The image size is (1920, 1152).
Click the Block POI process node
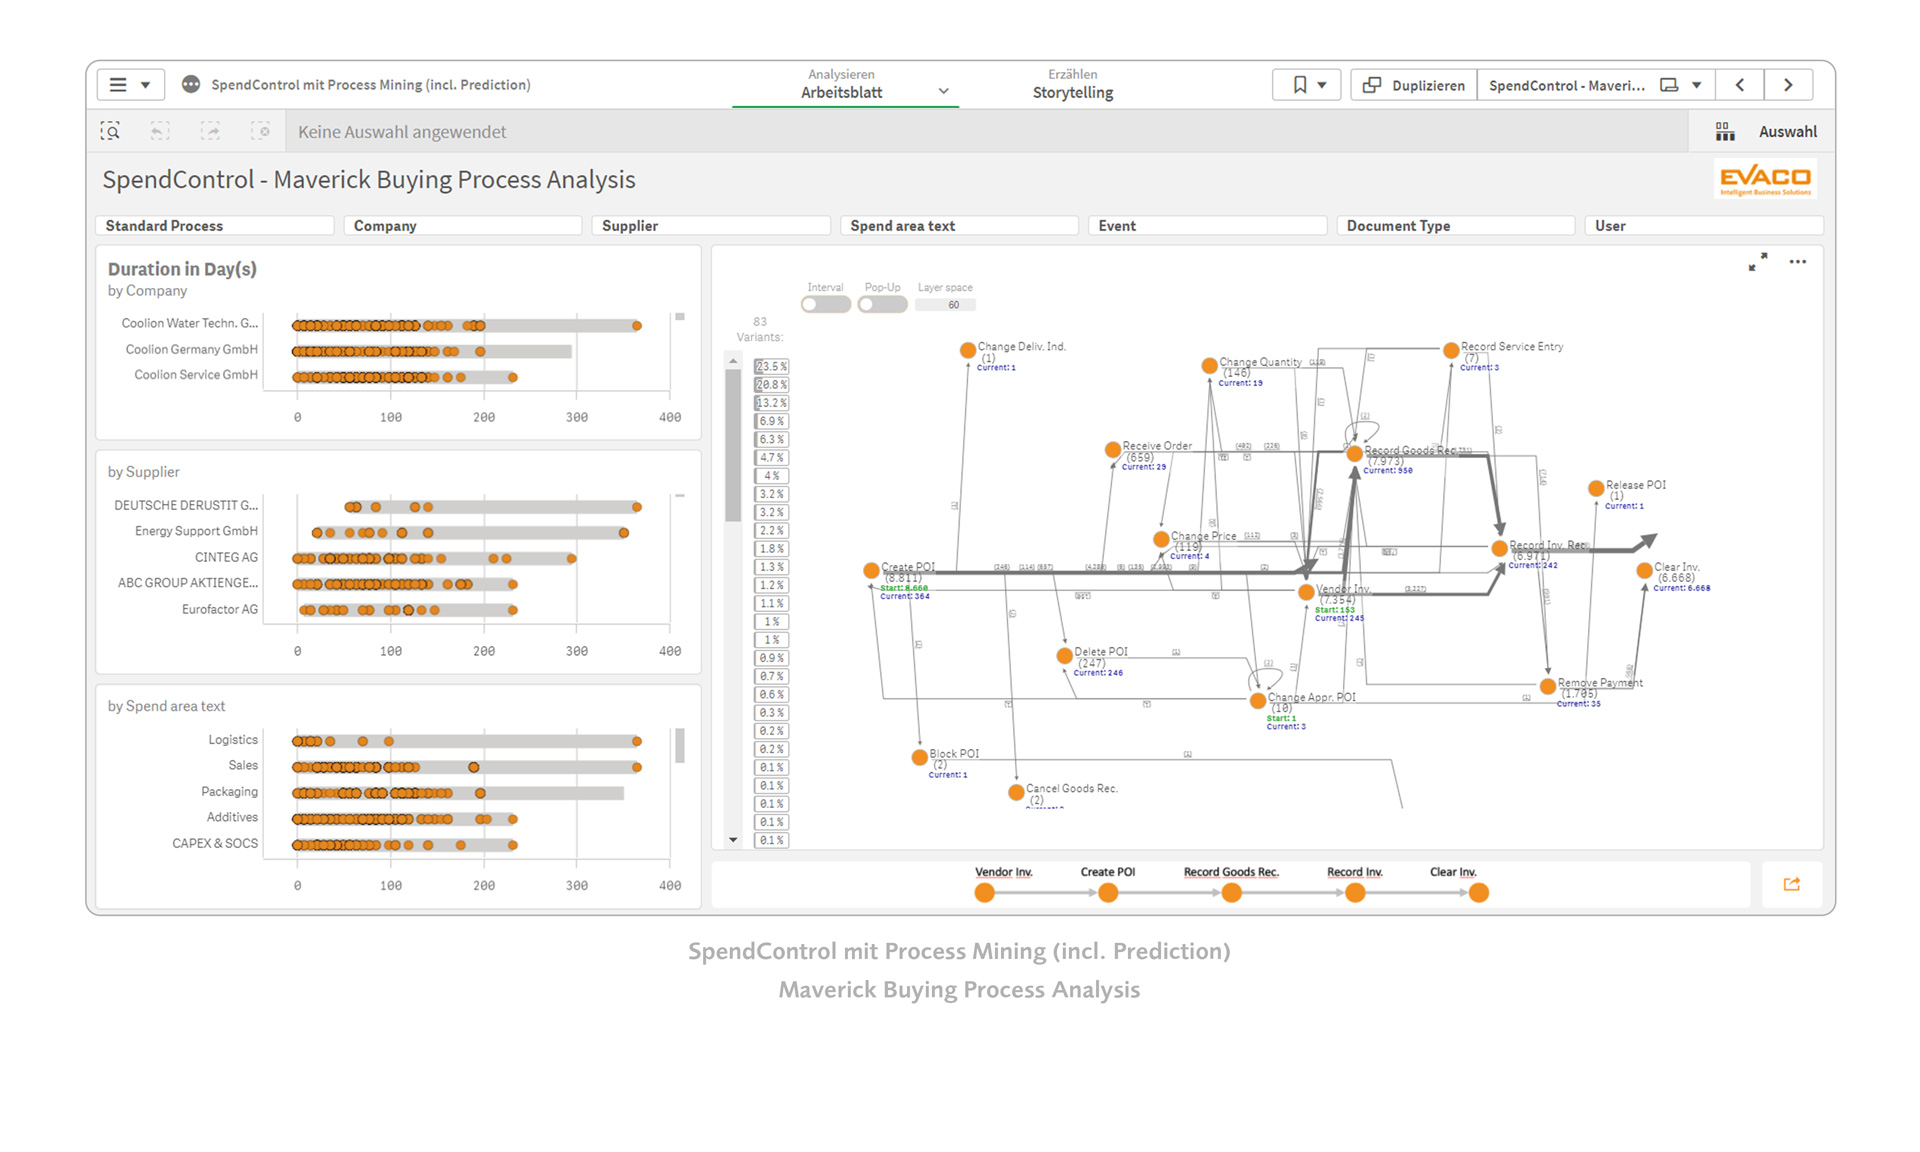pos(919,758)
